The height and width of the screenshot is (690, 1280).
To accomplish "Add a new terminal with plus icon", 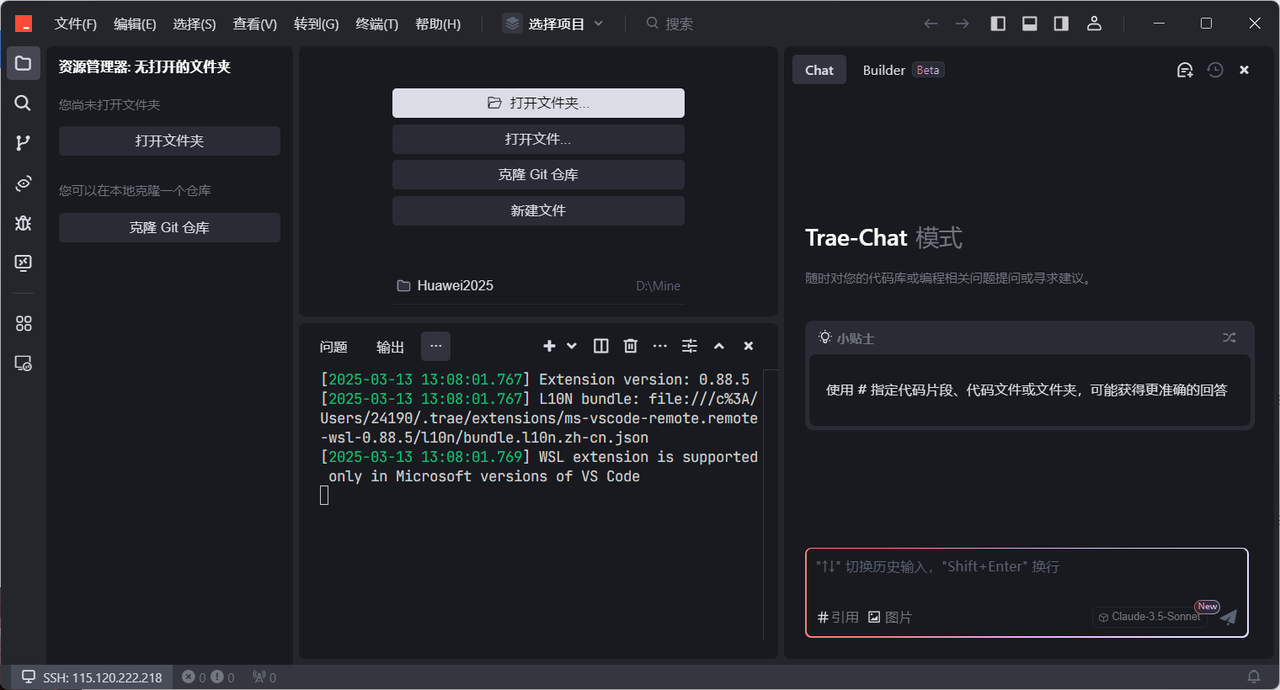I will (549, 346).
